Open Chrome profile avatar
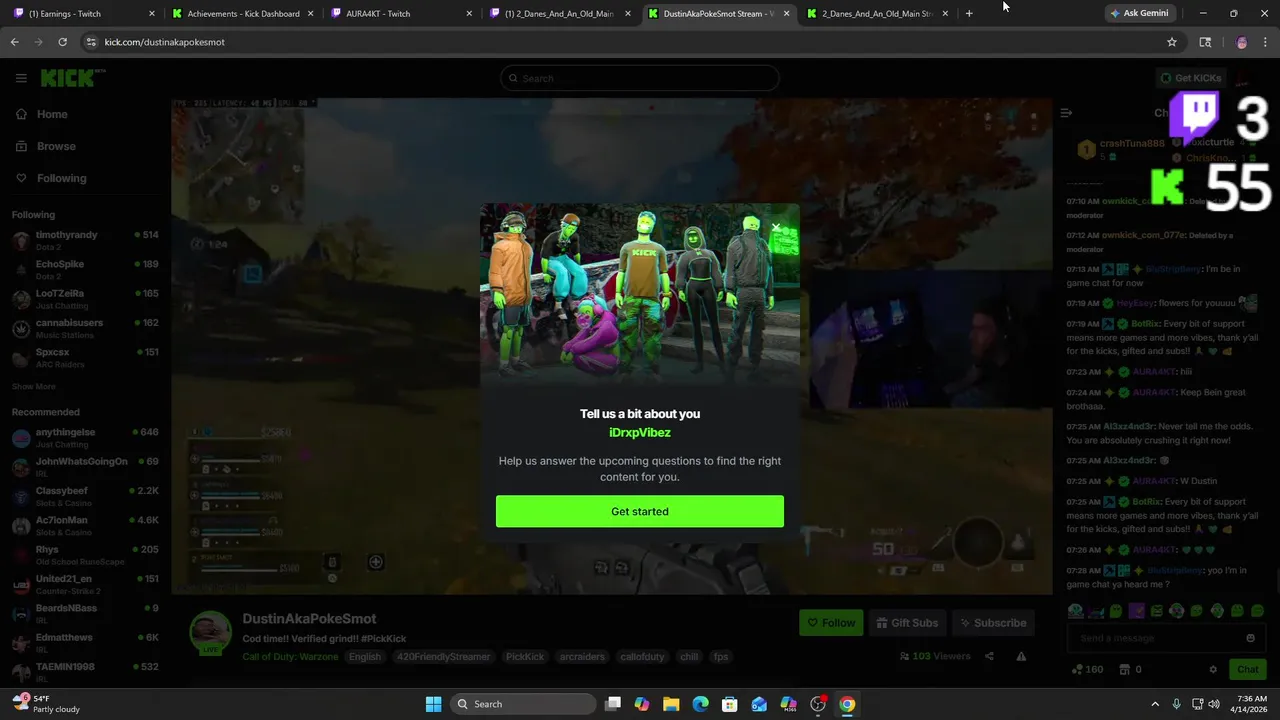 tap(1241, 42)
